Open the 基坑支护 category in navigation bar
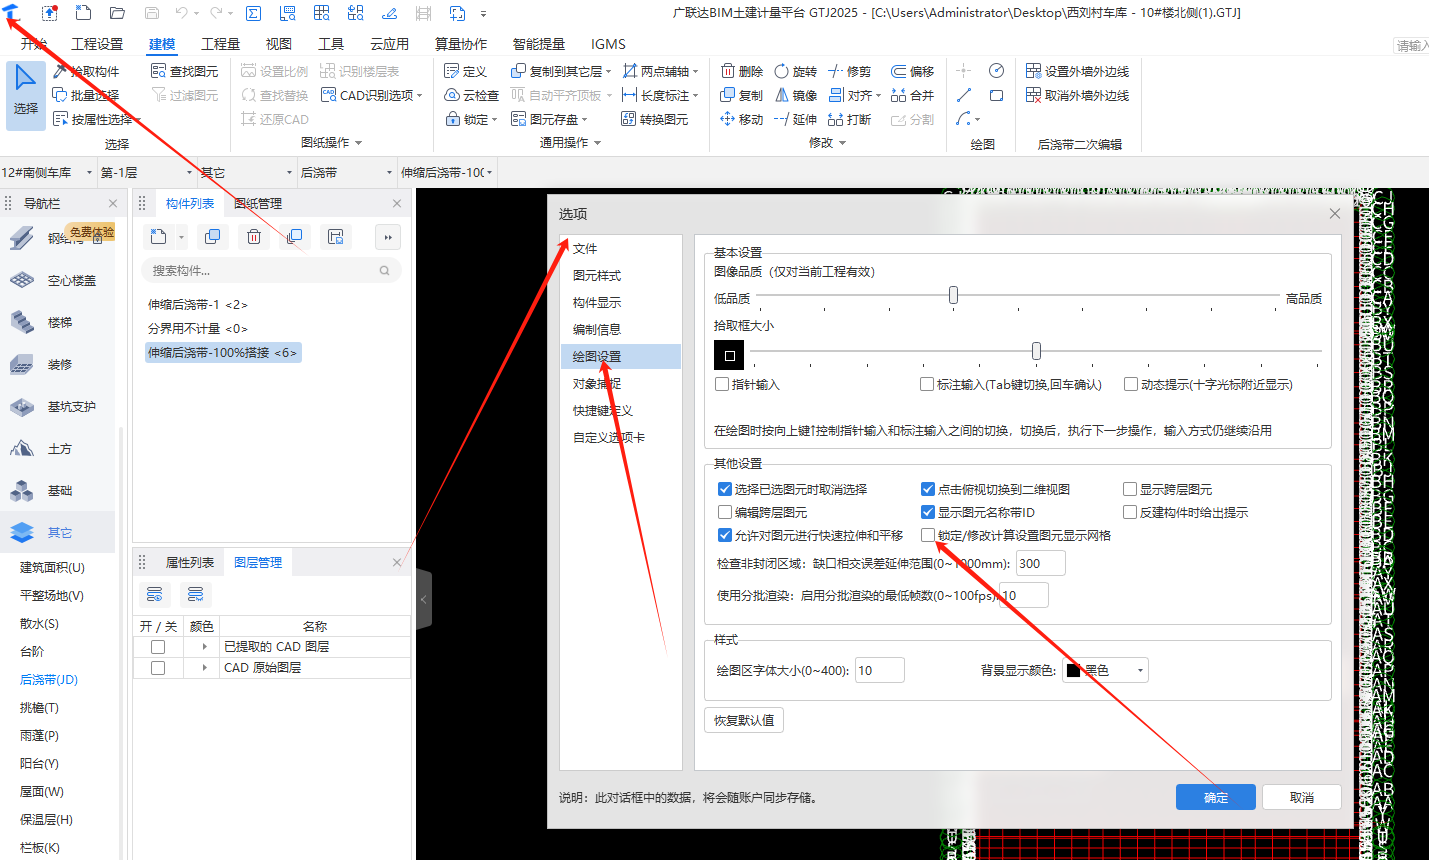The width and height of the screenshot is (1429, 860). click(58, 406)
